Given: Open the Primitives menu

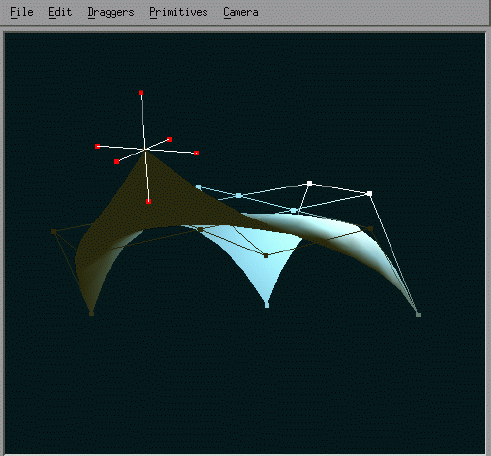Looking at the screenshot, I should pyautogui.click(x=178, y=12).
